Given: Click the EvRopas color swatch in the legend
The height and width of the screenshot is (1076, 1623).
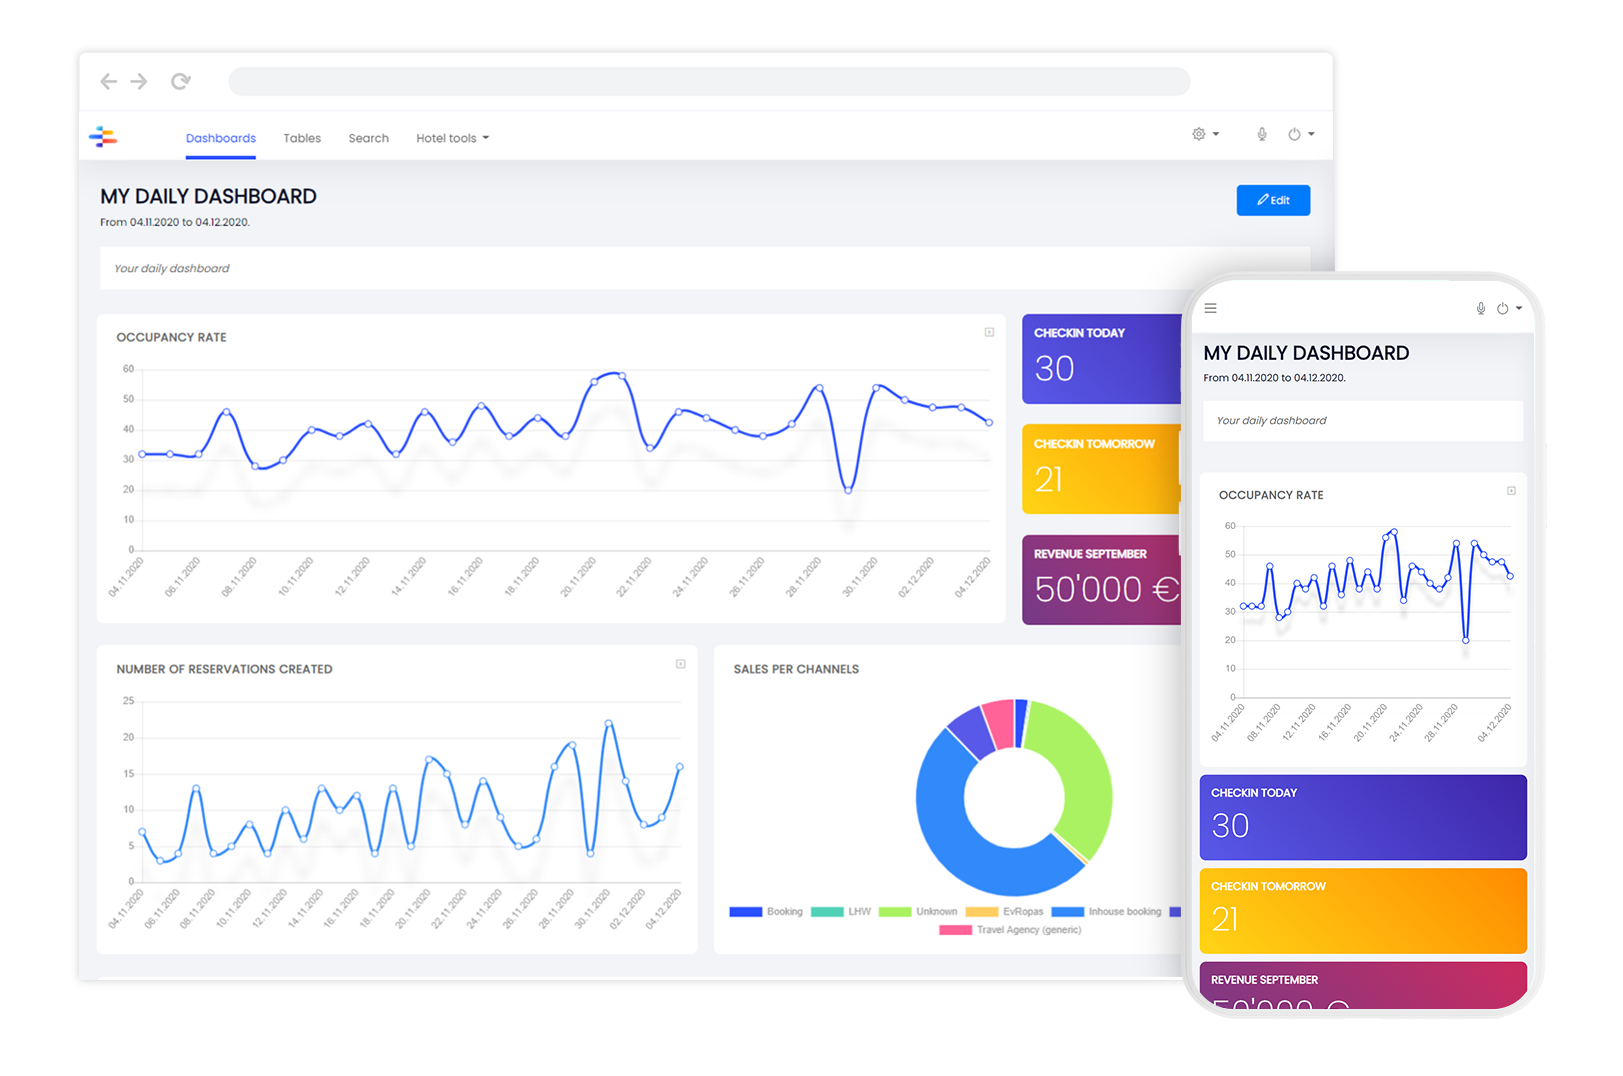Looking at the screenshot, I should 982,912.
